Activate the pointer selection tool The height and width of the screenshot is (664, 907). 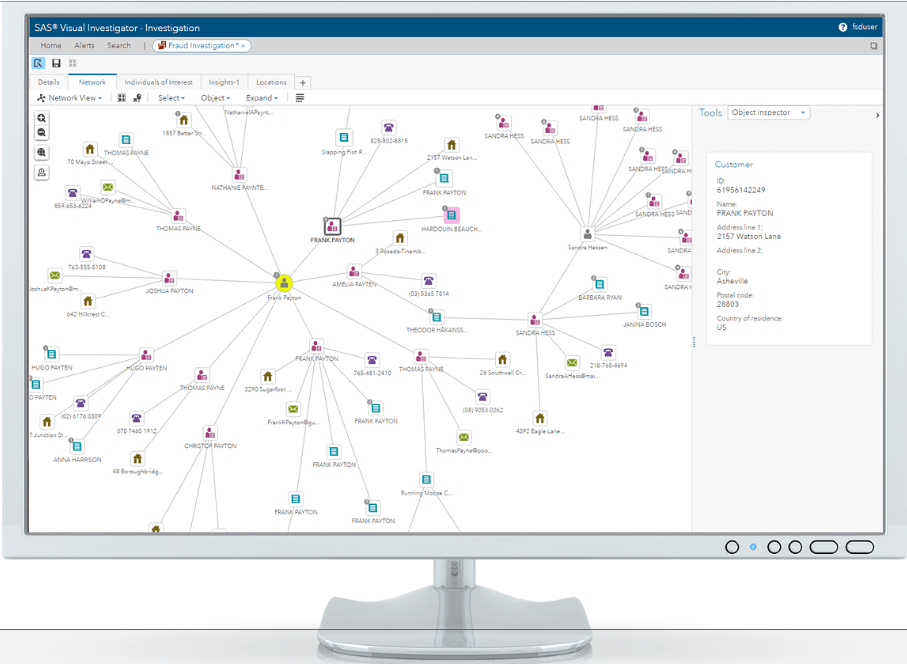[39, 63]
